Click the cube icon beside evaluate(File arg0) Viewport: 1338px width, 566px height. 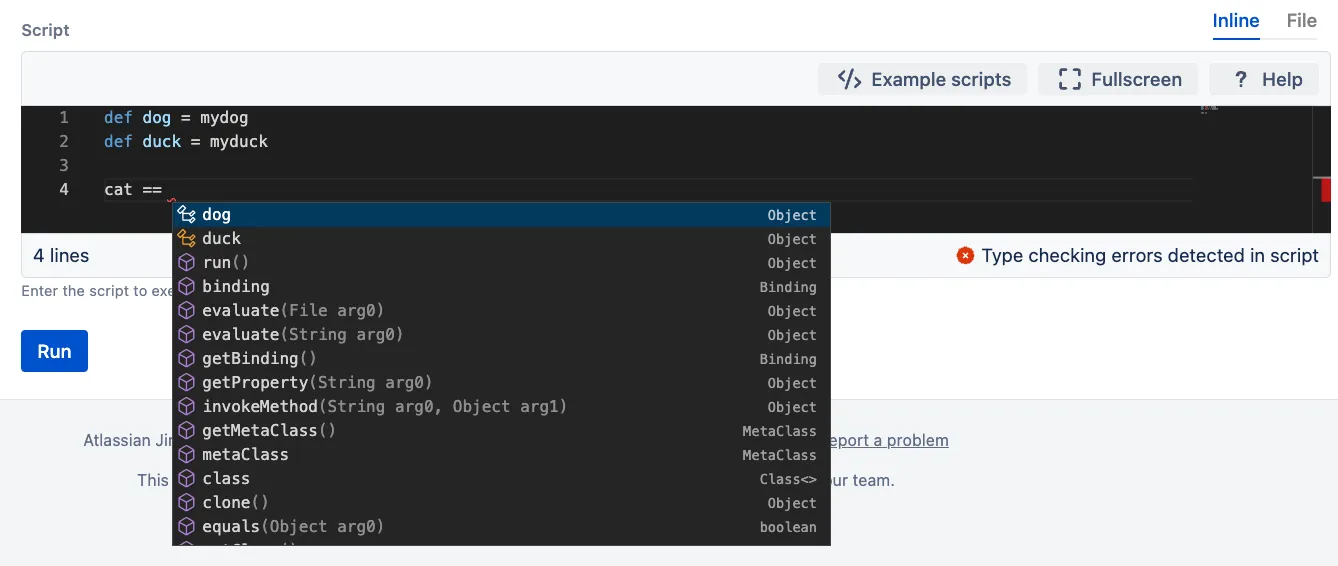(x=186, y=310)
